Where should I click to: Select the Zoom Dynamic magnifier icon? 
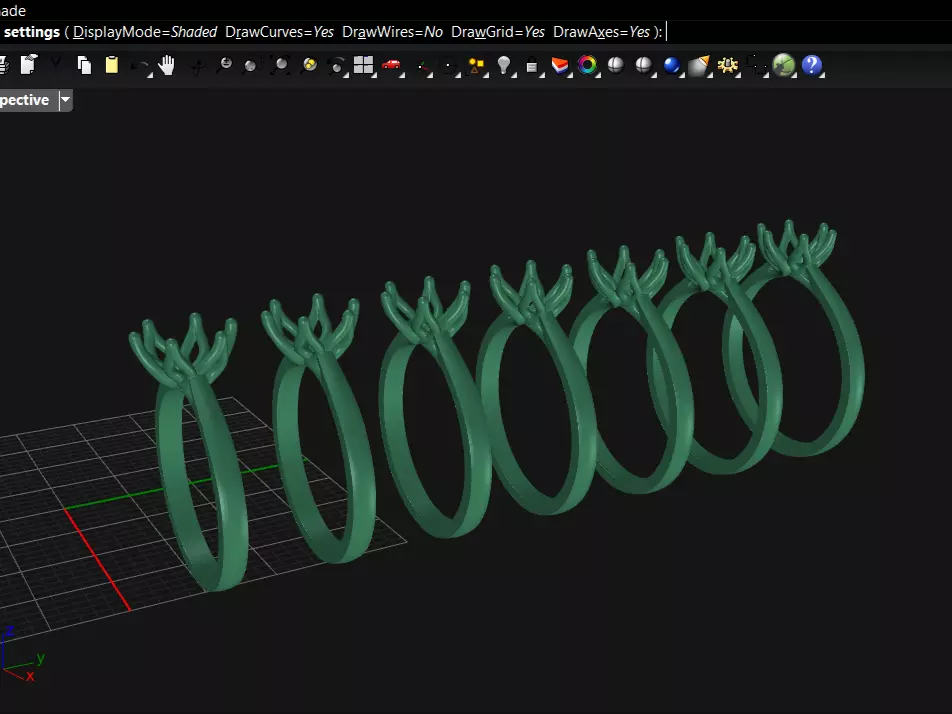tap(225, 65)
